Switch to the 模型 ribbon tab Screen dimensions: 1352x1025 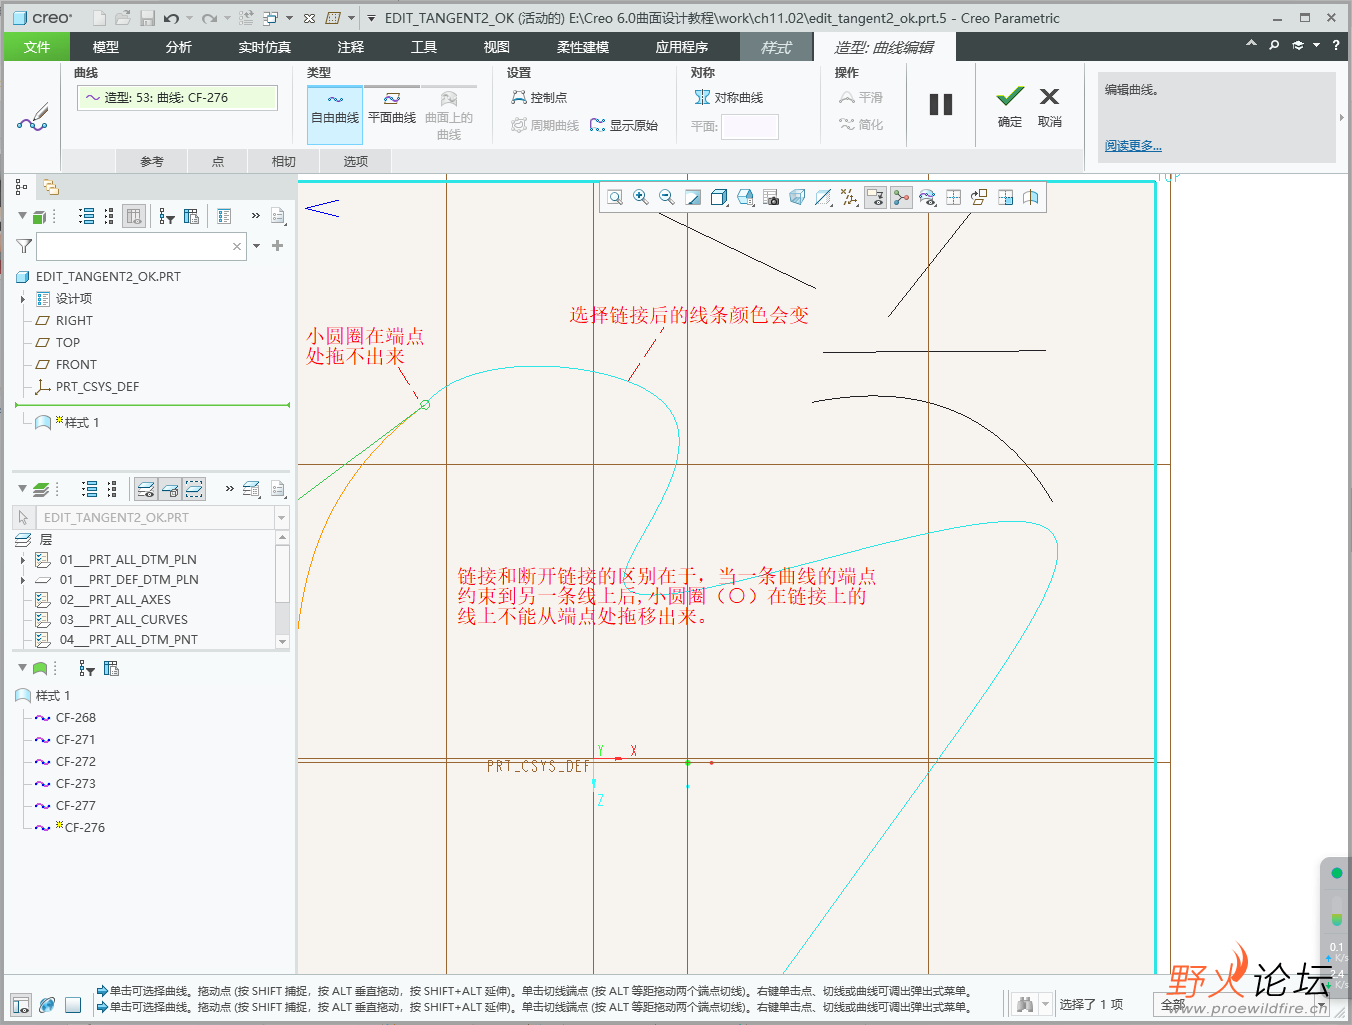click(106, 47)
